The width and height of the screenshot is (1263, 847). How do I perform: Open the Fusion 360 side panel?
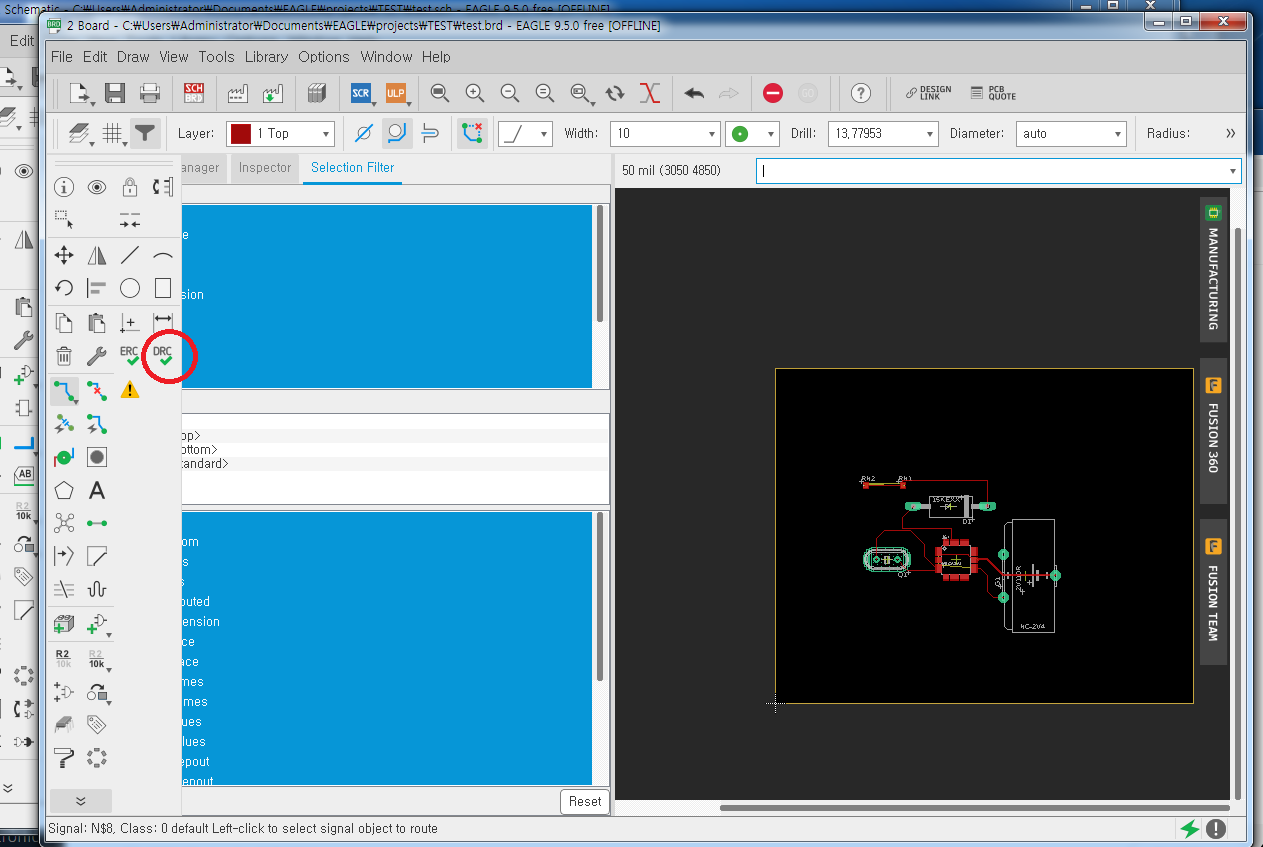click(1213, 430)
